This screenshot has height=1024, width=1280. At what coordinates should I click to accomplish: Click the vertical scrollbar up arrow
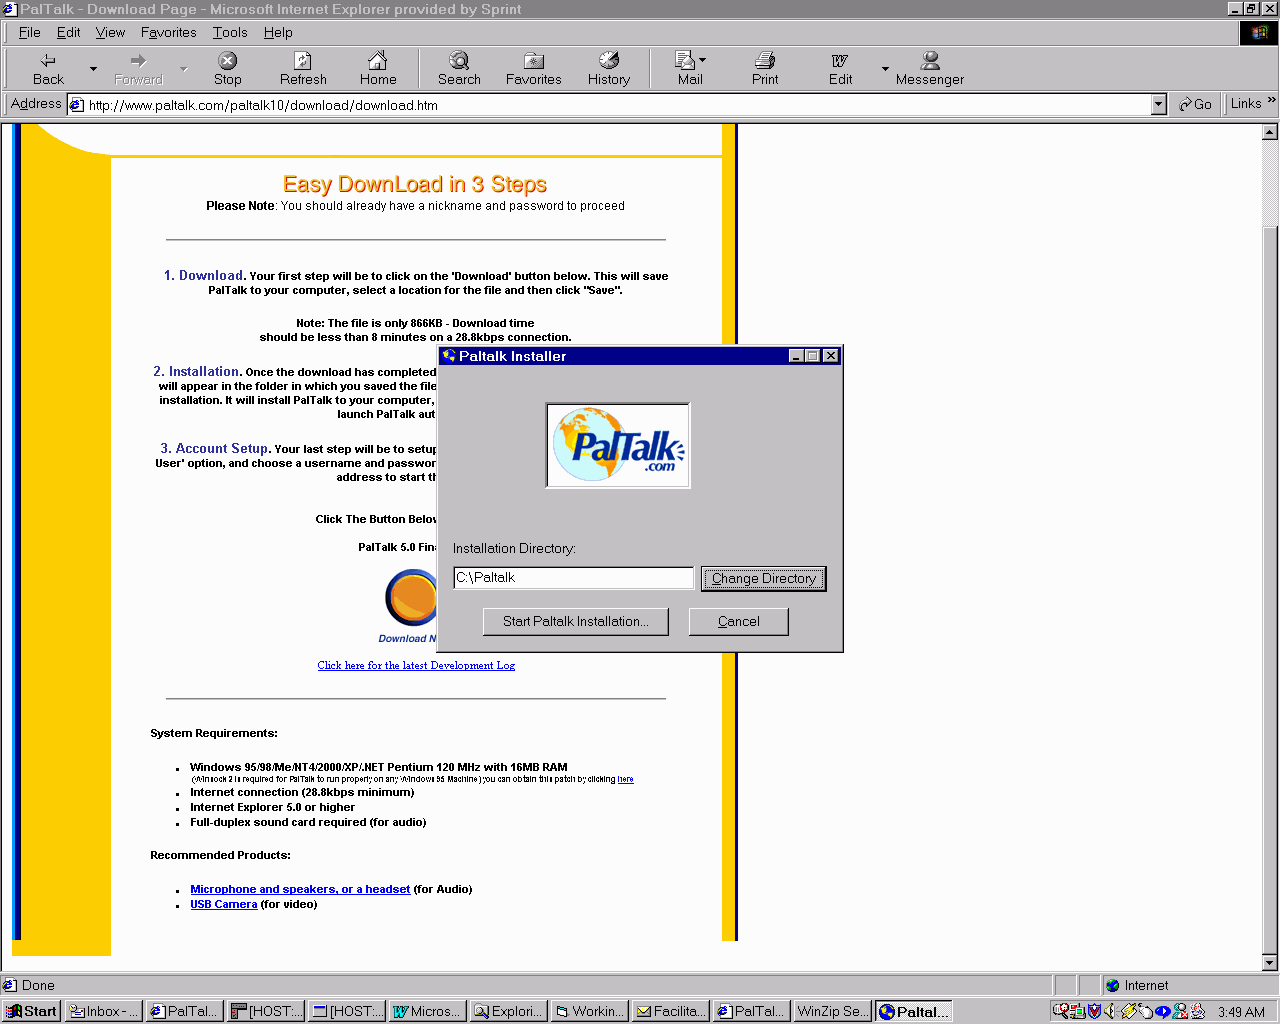pos(1270,131)
